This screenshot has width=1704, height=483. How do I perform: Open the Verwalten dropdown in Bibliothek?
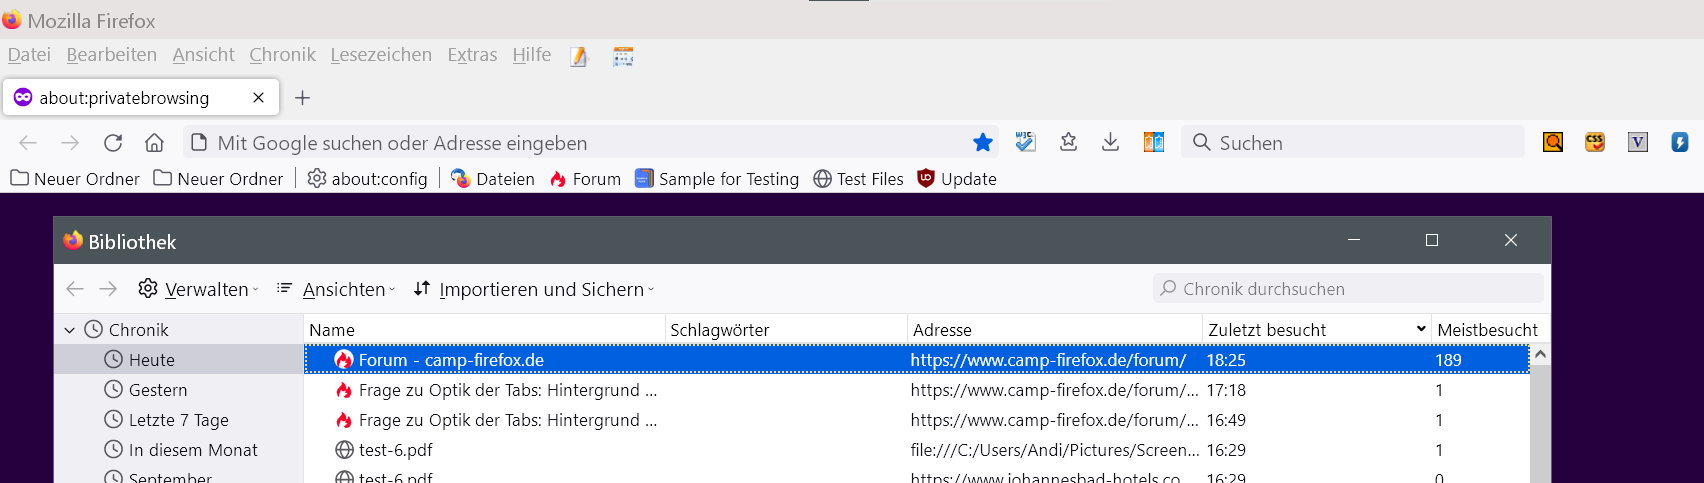(x=198, y=289)
